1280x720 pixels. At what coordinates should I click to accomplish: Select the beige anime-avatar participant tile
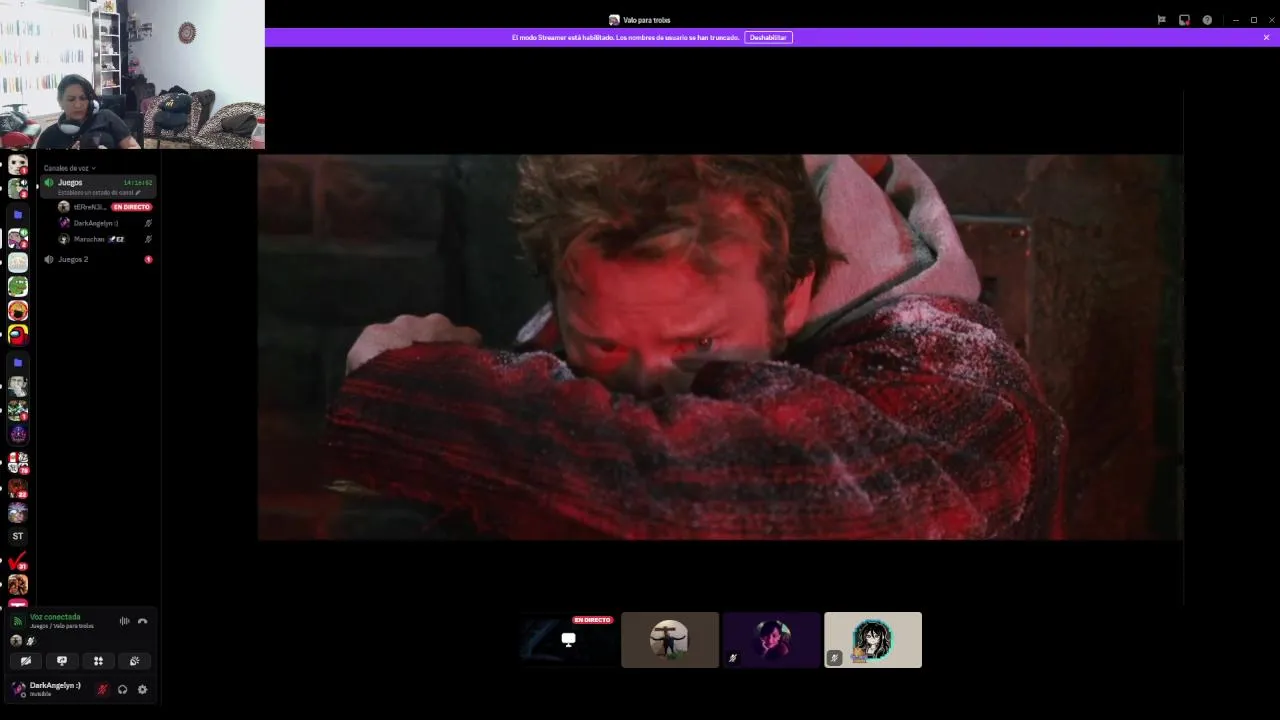point(873,640)
